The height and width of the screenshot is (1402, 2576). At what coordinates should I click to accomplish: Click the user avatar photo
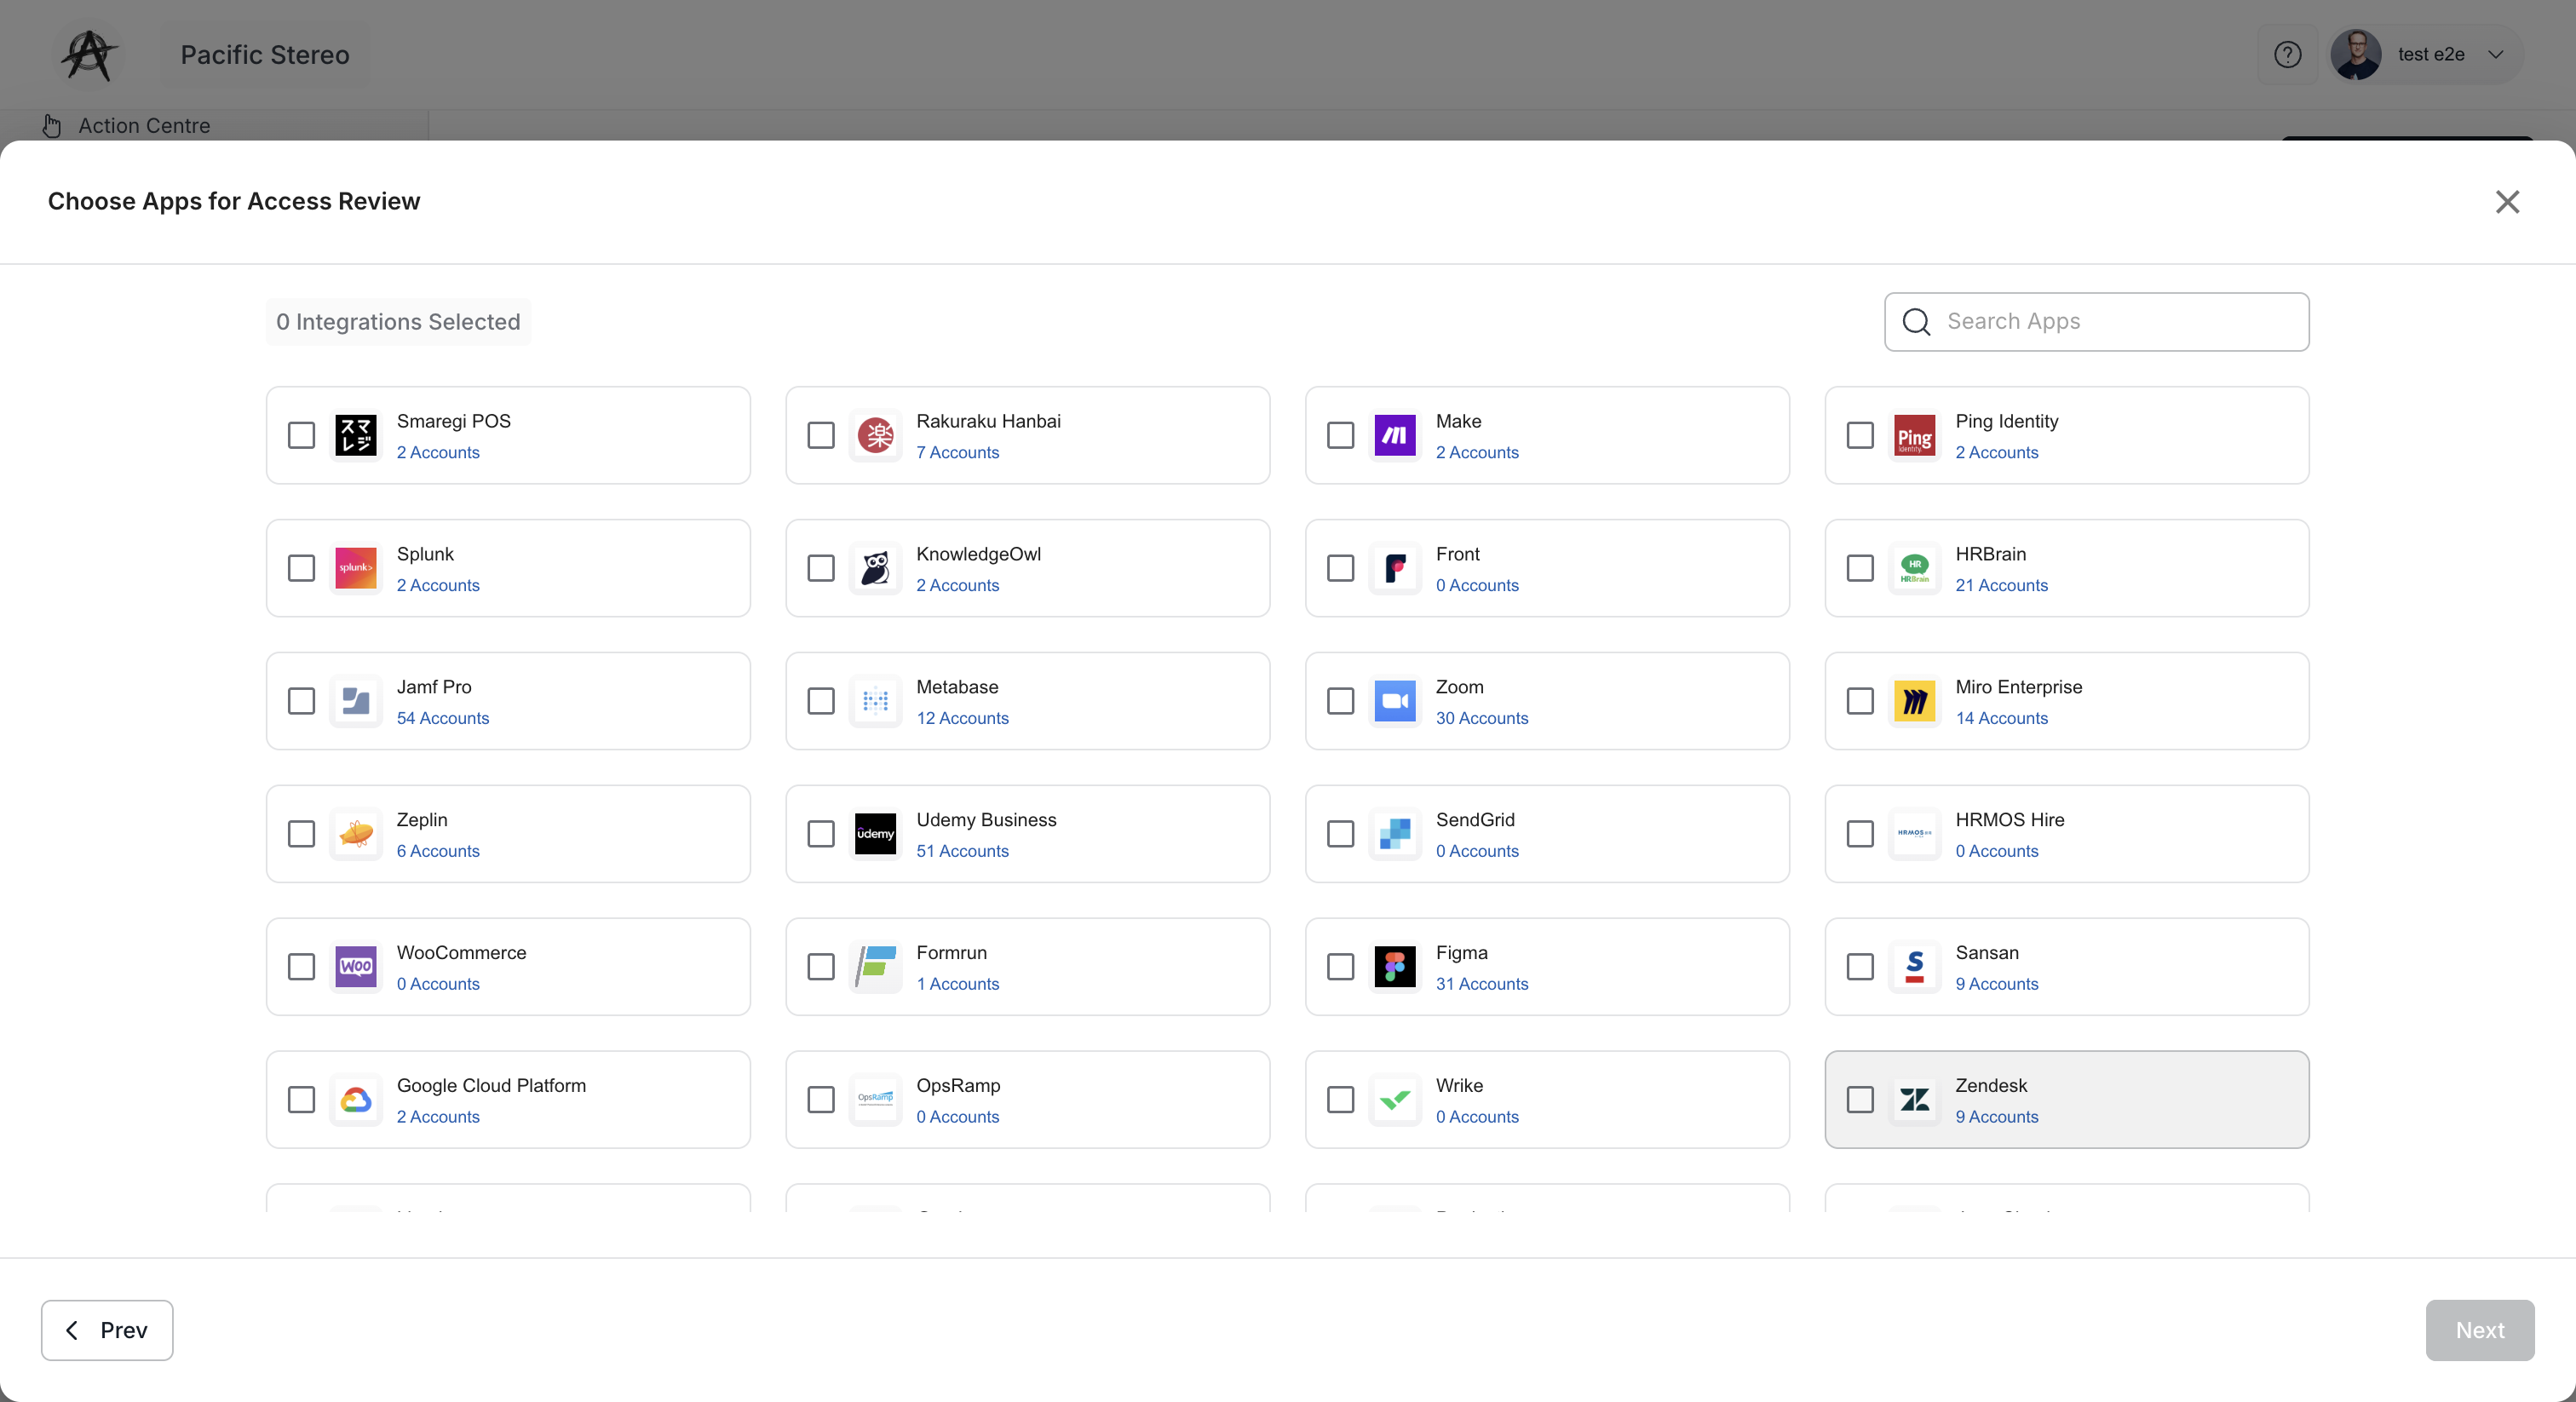pyautogui.click(x=2356, y=54)
